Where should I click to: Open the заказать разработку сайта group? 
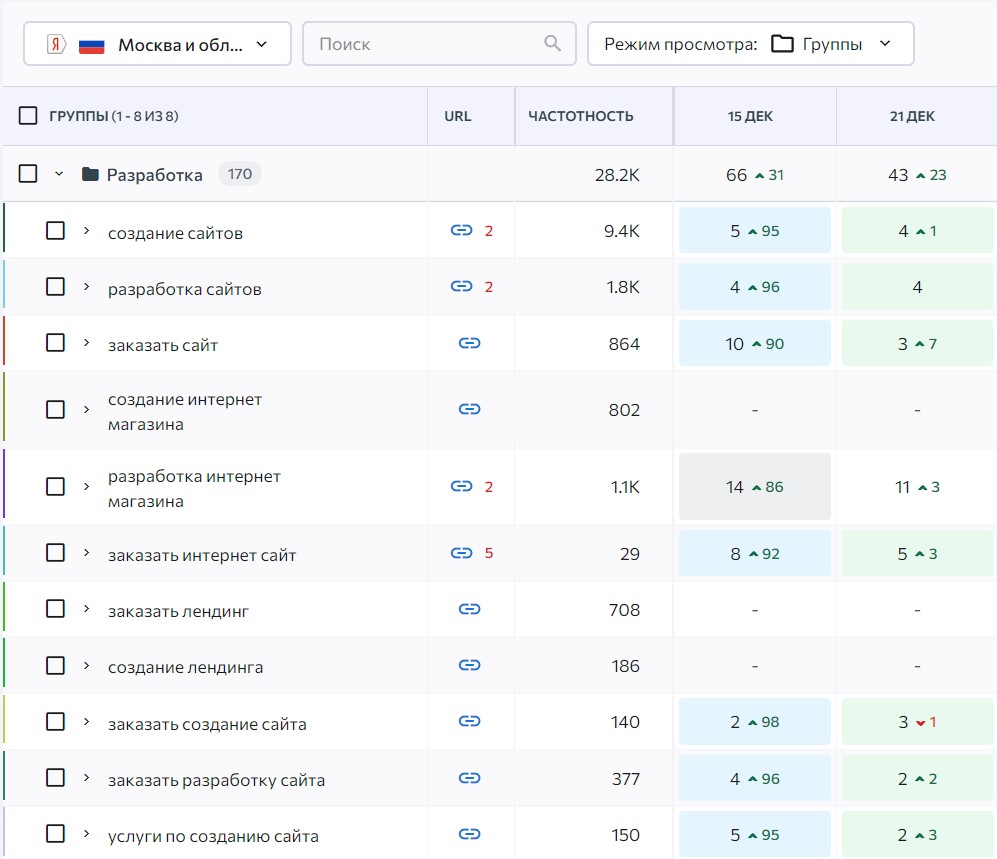(86, 778)
